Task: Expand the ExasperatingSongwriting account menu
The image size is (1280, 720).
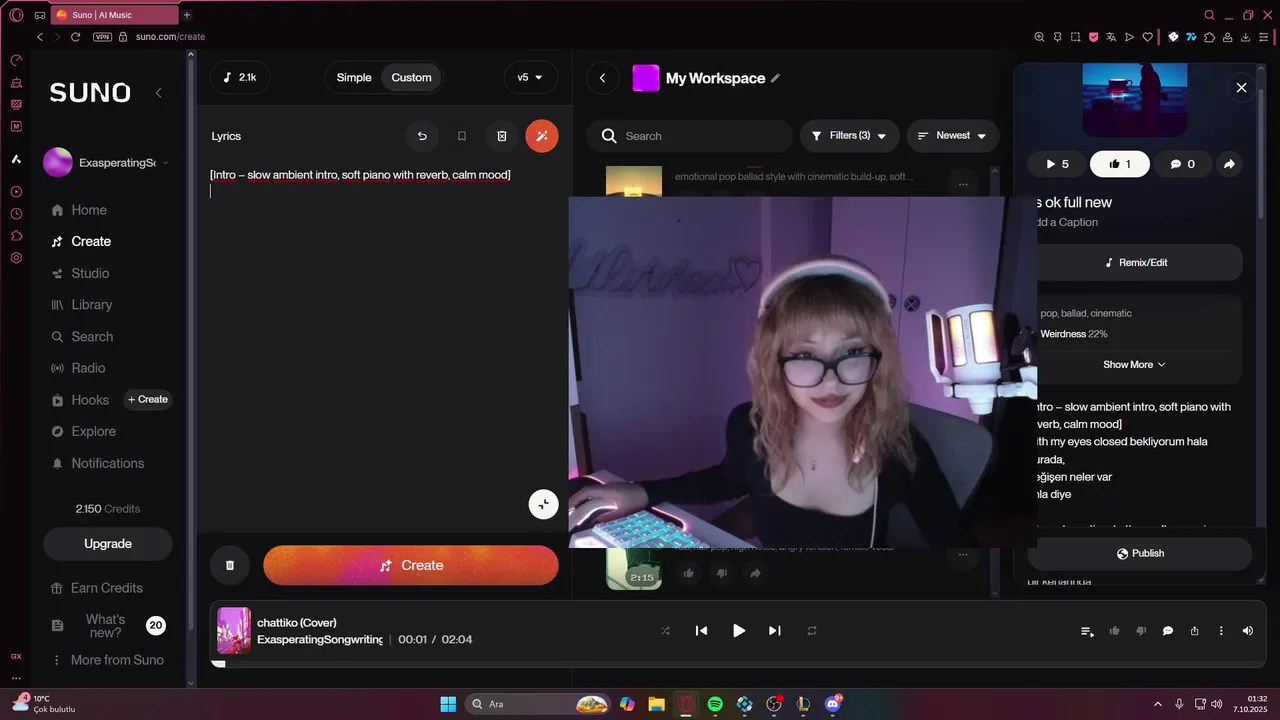Action: (x=107, y=163)
